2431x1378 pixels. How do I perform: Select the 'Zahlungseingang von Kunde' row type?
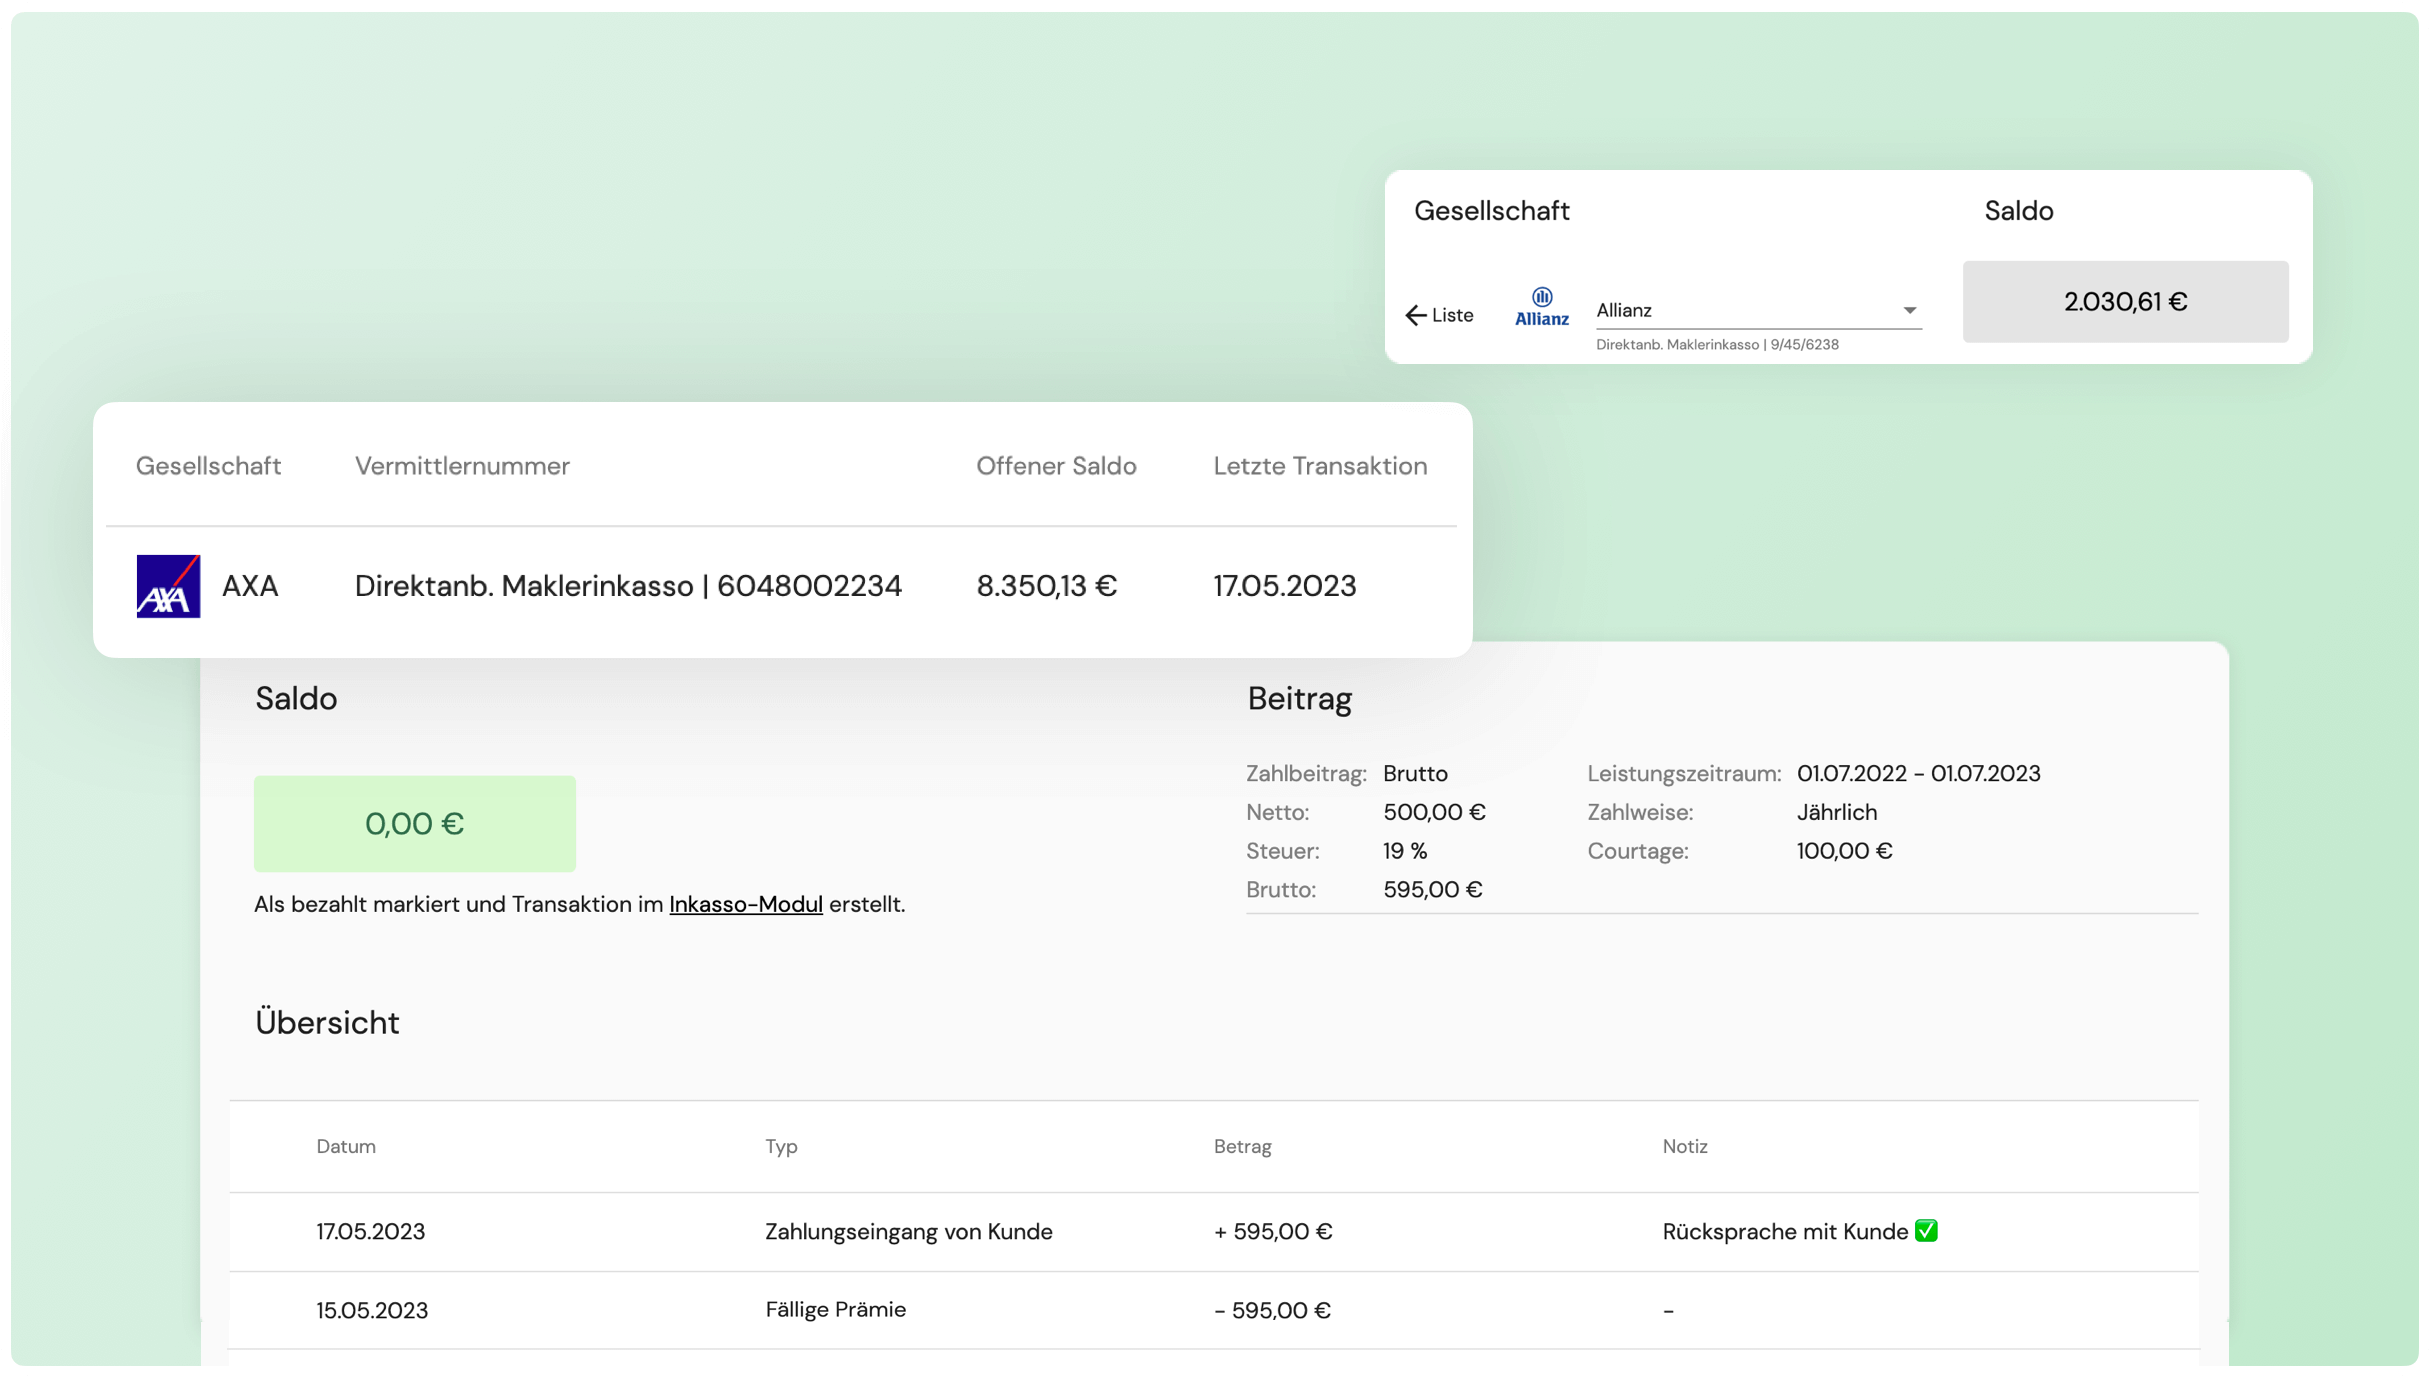click(x=908, y=1232)
